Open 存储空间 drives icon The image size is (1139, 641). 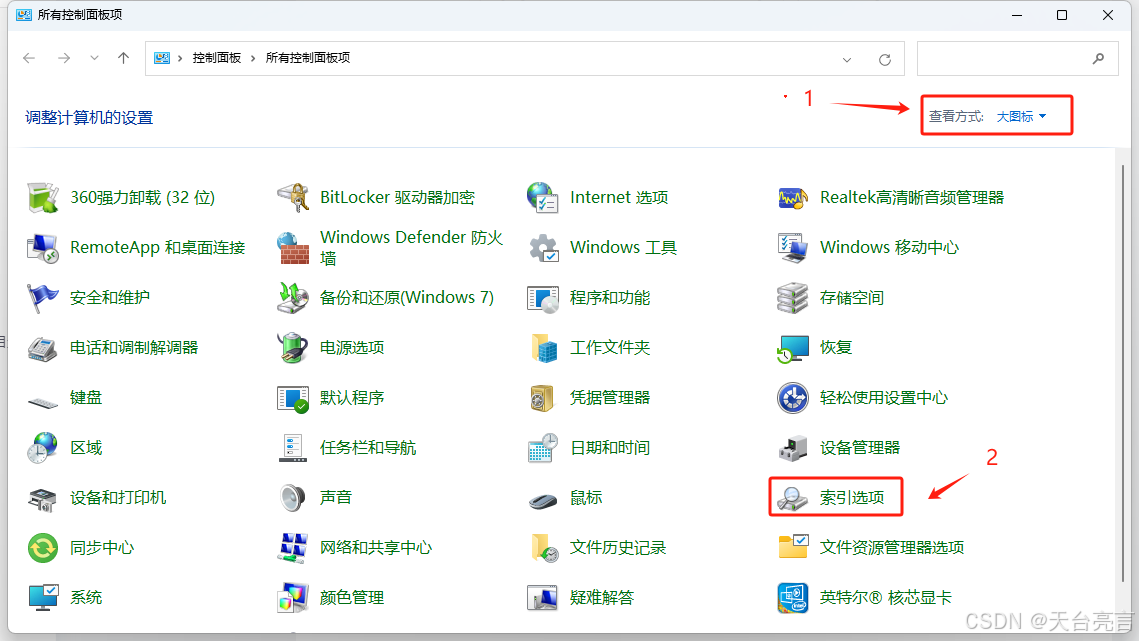793,298
